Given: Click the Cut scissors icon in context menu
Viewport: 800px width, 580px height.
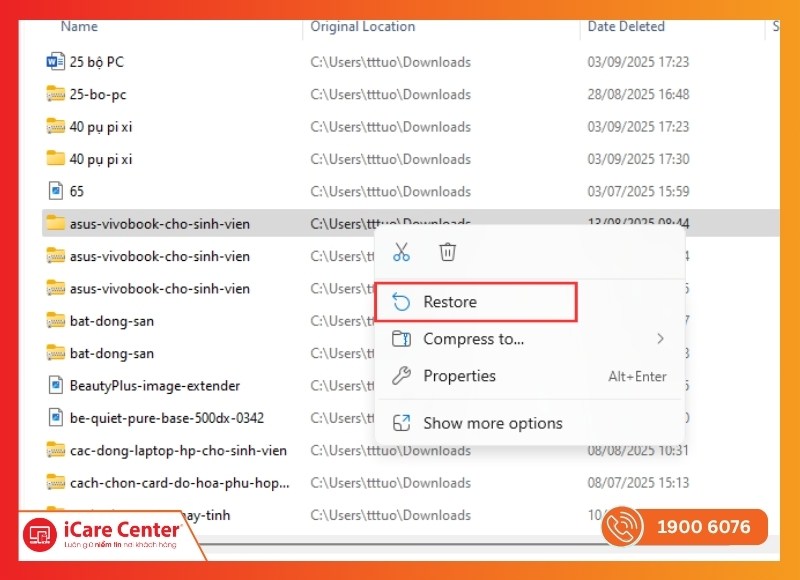Looking at the screenshot, I should tap(402, 253).
